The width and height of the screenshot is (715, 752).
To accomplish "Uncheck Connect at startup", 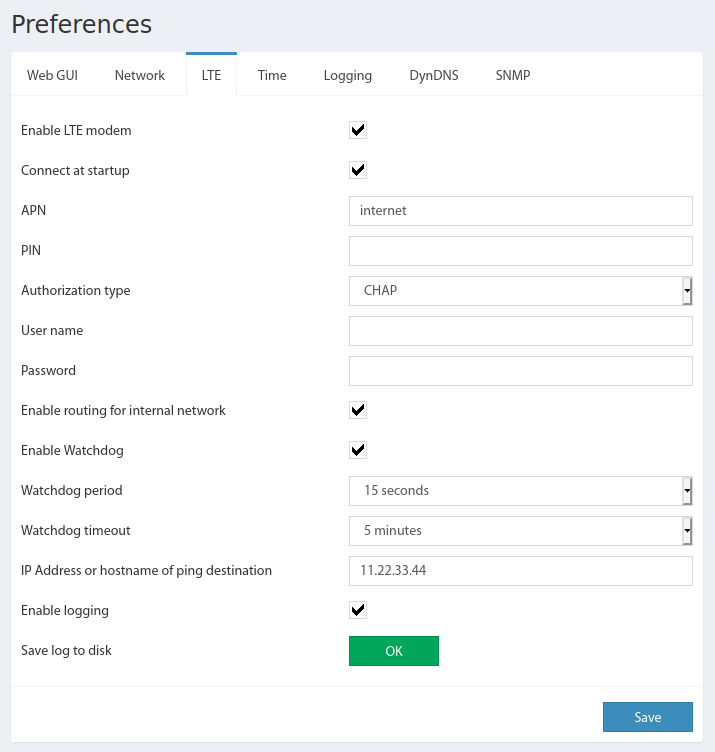I will 357,170.
